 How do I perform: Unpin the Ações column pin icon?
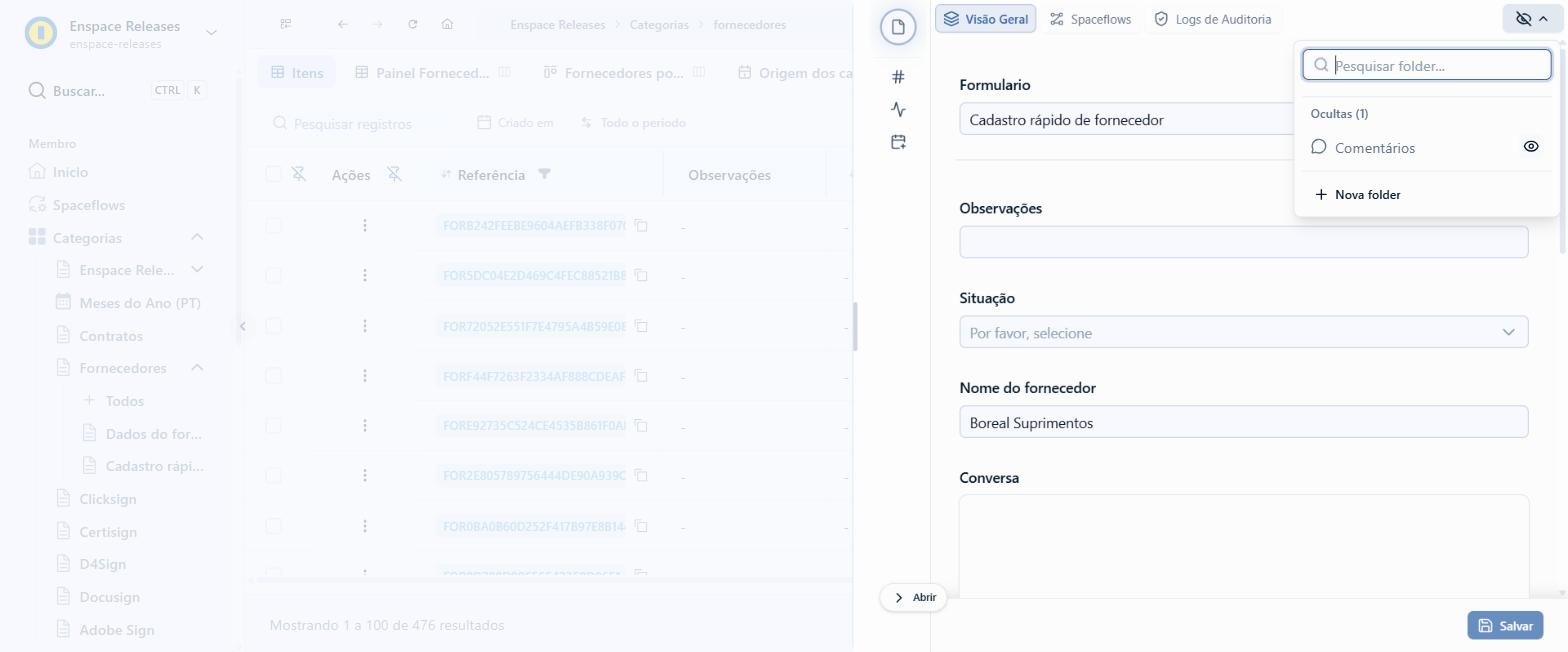click(394, 174)
